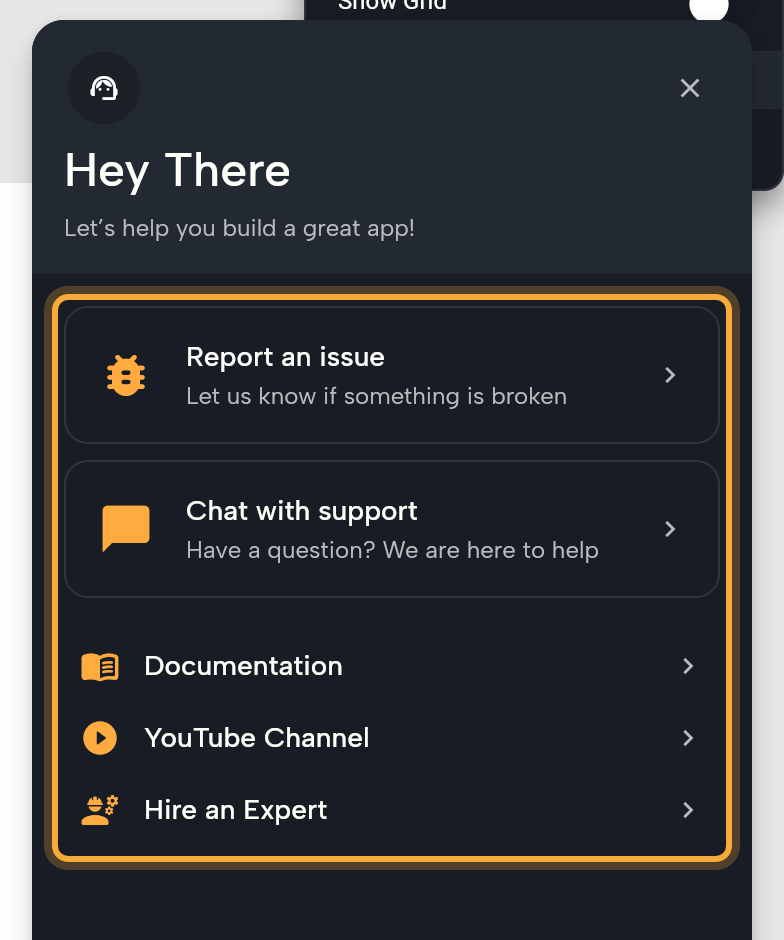Open the Hire an Expert link
This screenshot has width=784, height=940.
[392, 810]
